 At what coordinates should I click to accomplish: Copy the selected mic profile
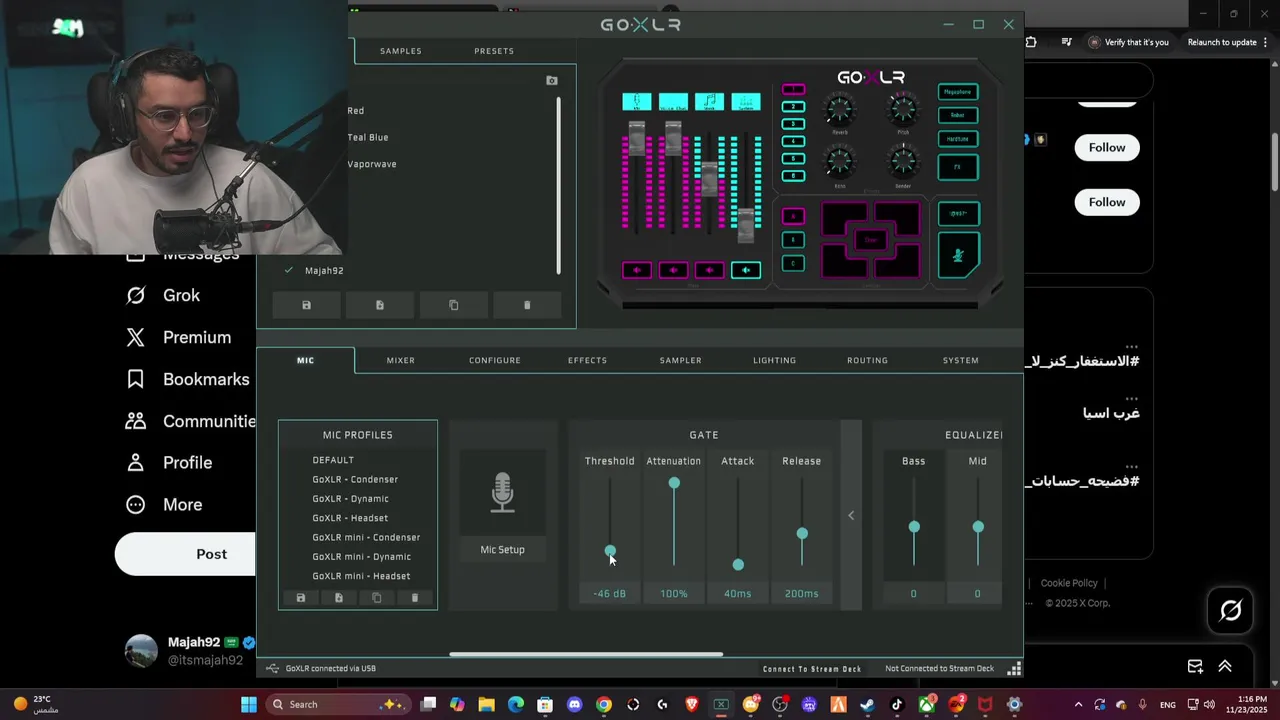point(377,598)
